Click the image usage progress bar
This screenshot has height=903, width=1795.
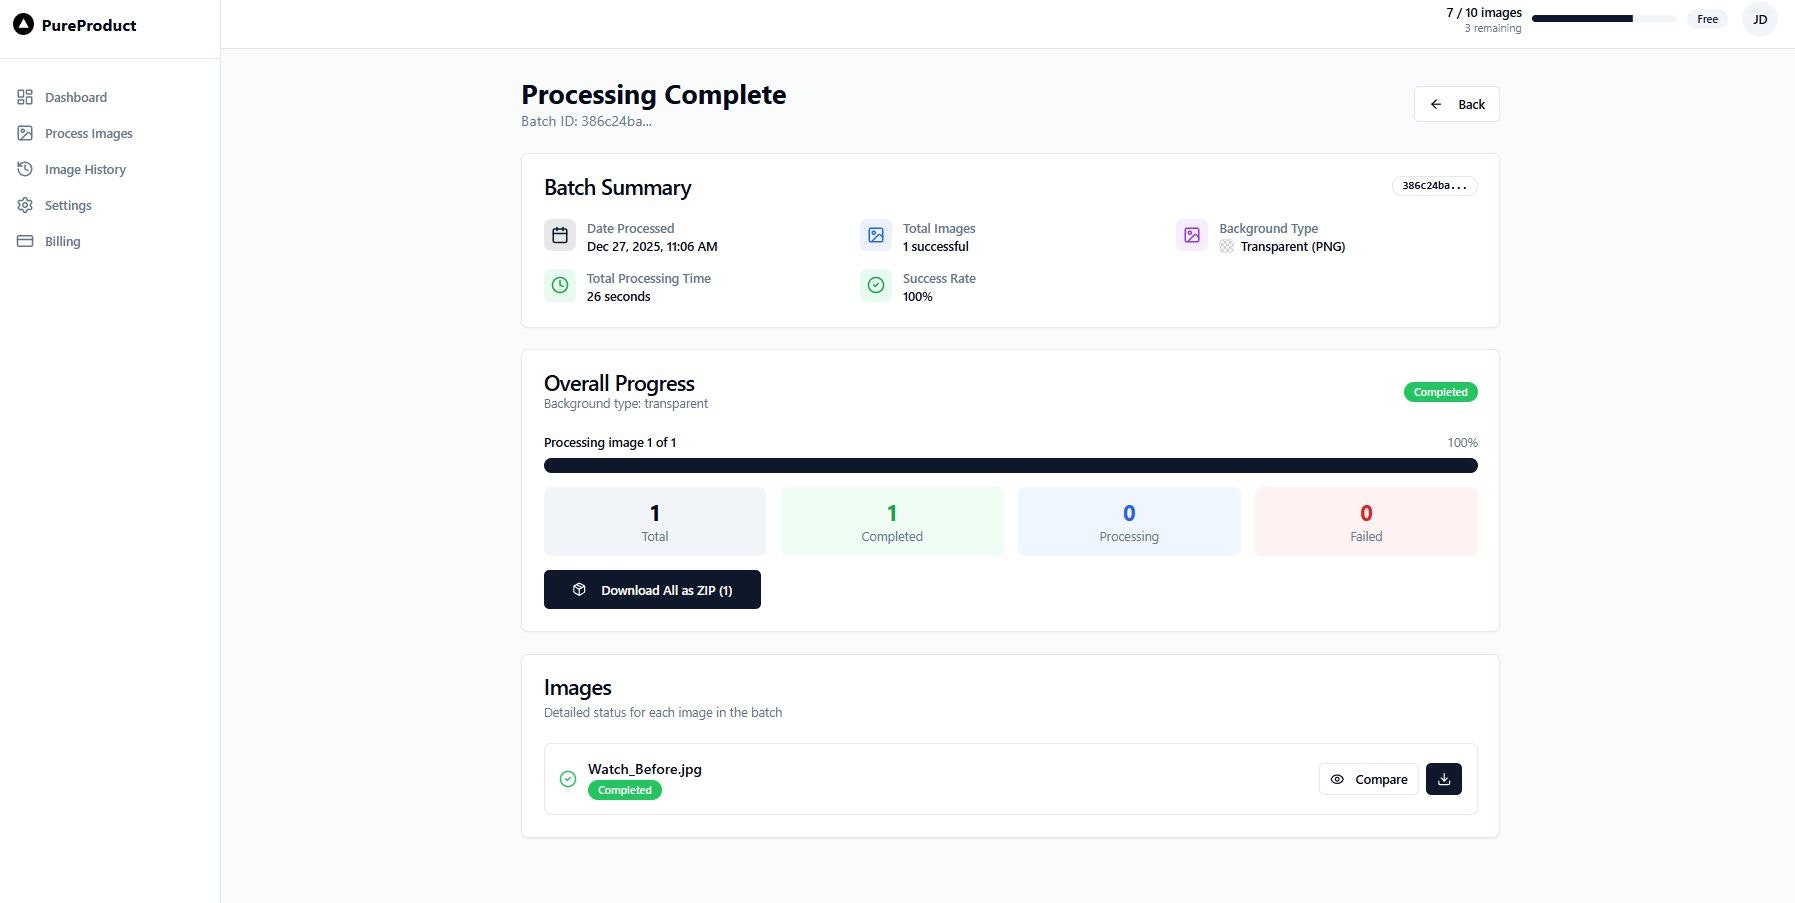click(x=1604, y=18)
